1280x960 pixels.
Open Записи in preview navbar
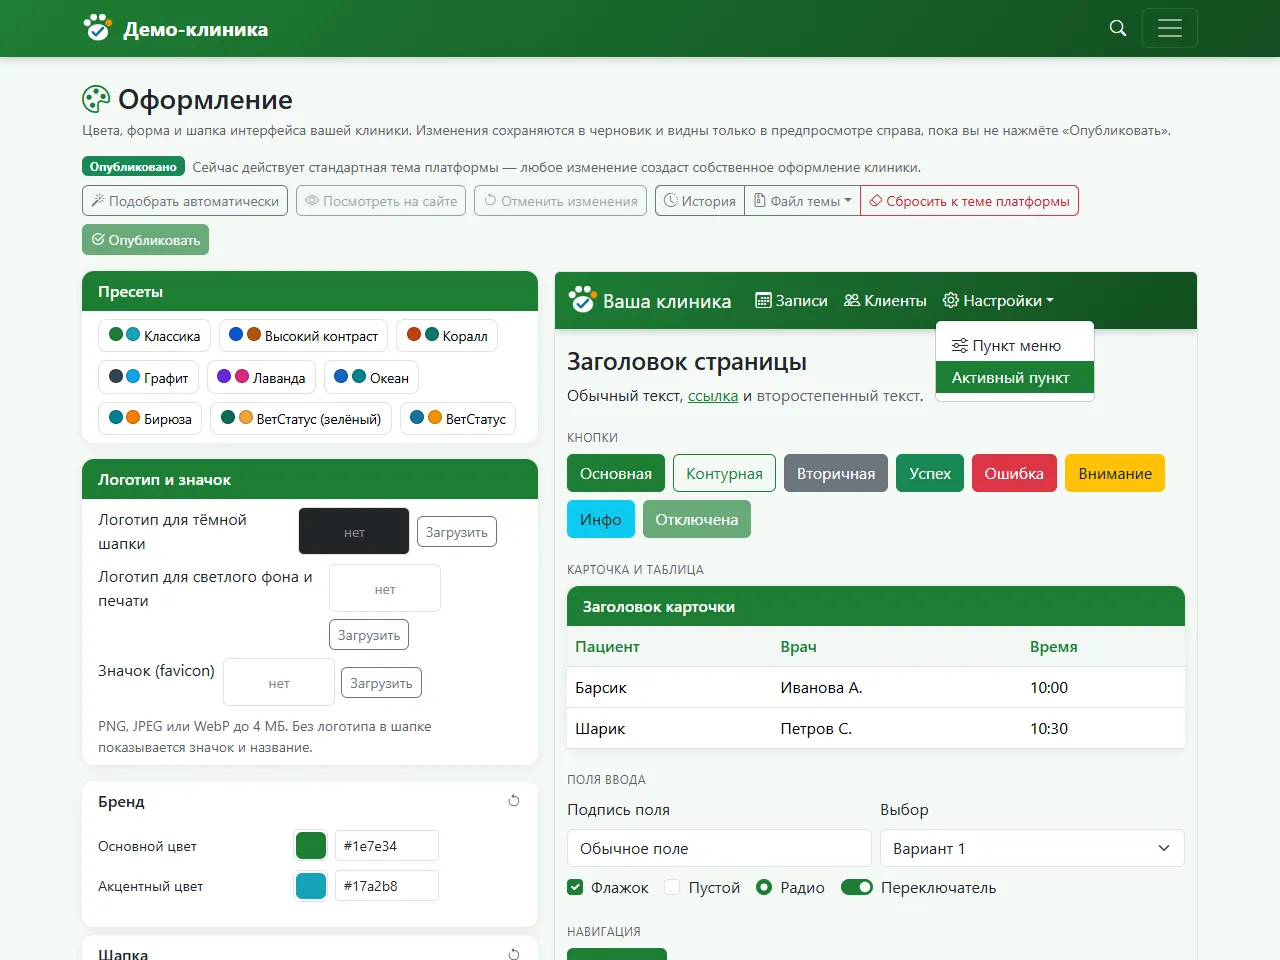click(791, 300)
